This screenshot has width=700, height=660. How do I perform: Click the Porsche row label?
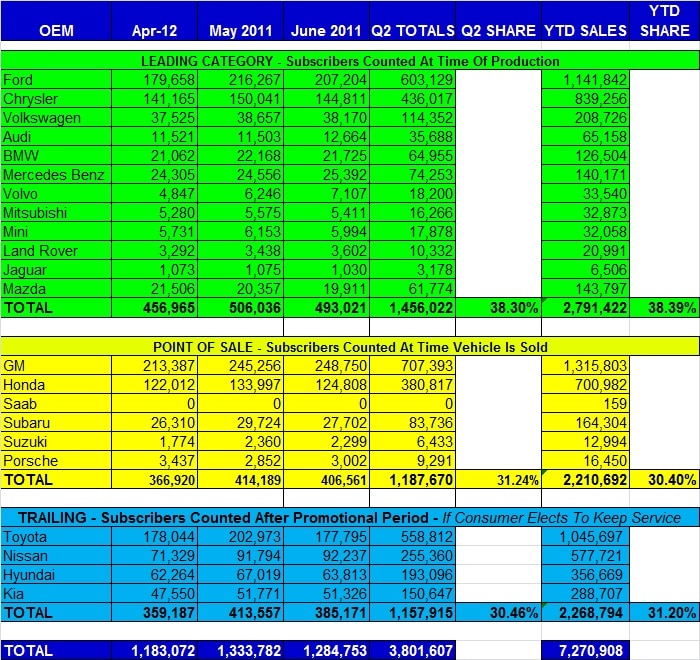coord(30,460)
